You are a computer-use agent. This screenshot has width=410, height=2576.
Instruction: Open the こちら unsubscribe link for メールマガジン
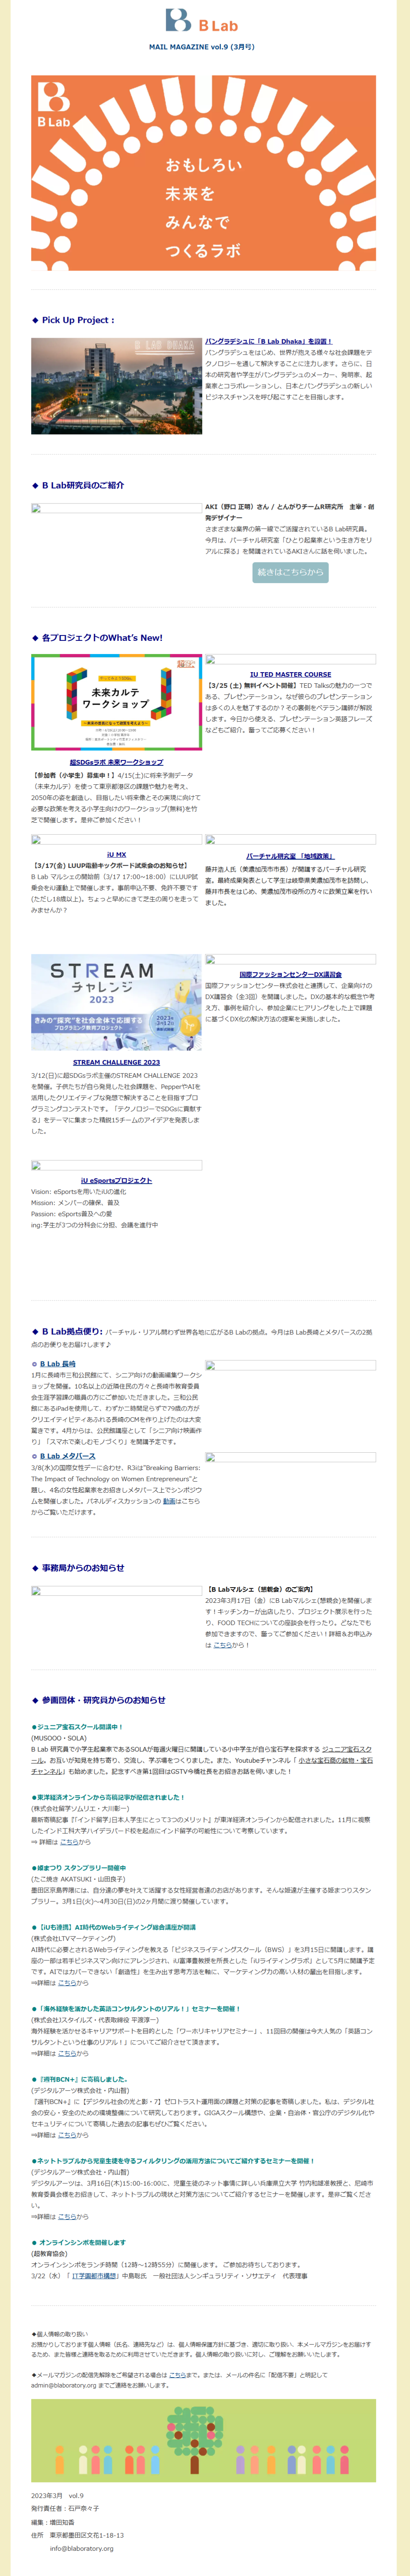[177, 2375]
